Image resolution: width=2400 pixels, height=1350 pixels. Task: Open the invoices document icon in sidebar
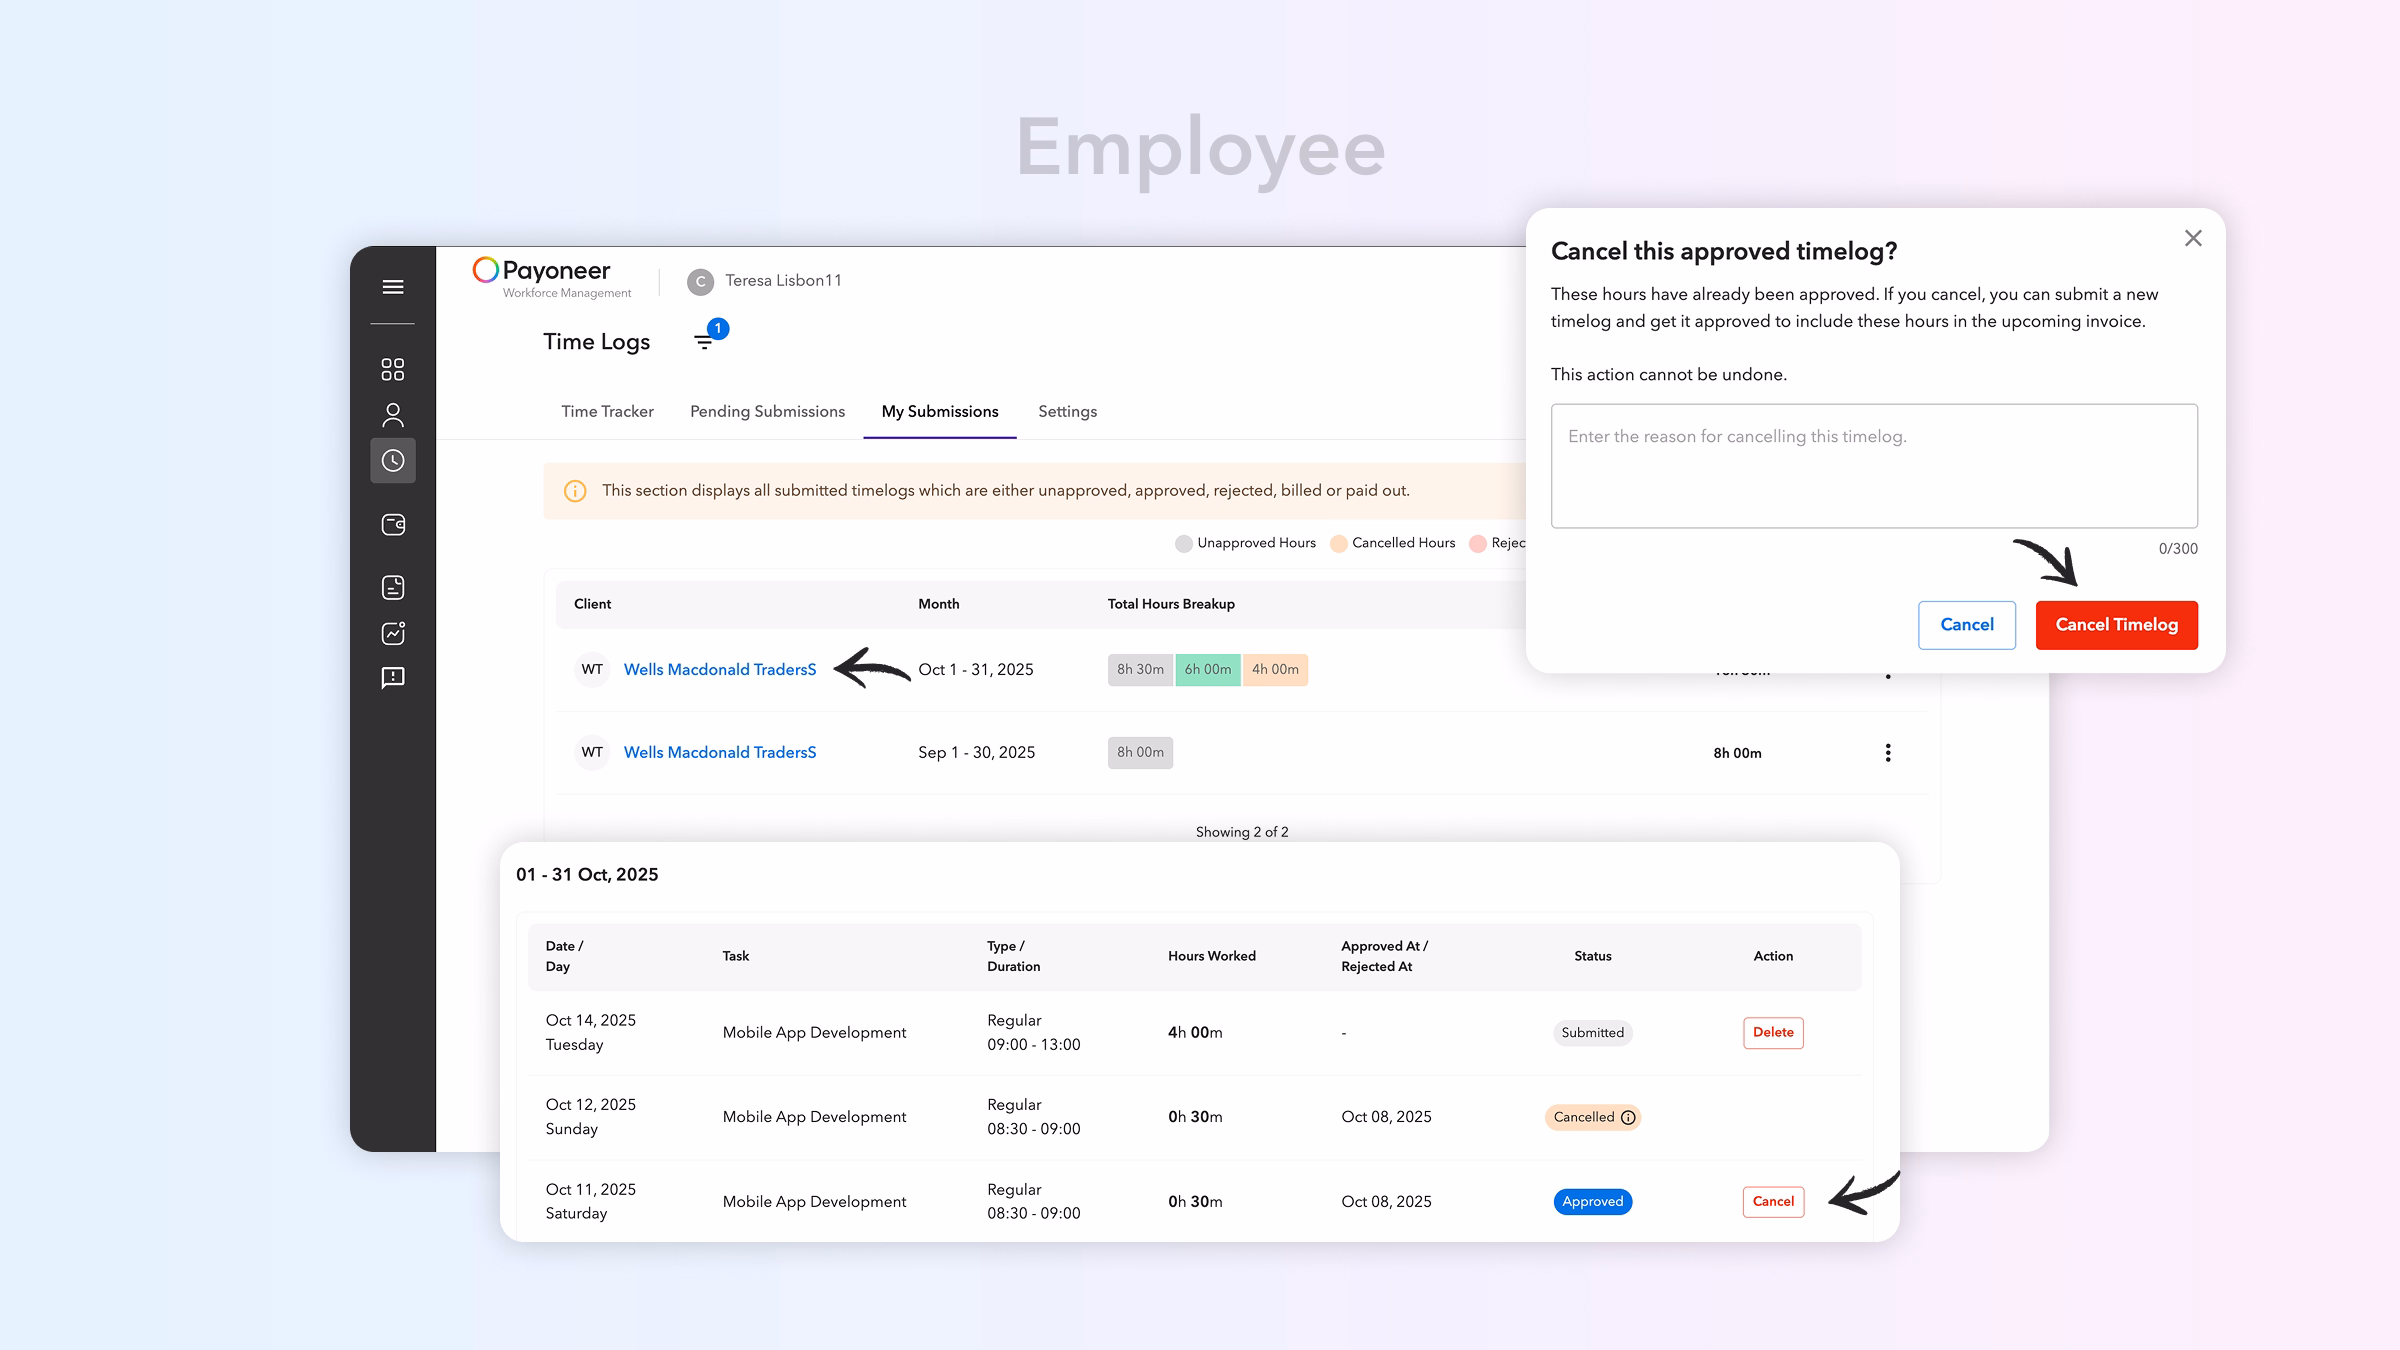(x=393, y=587)
